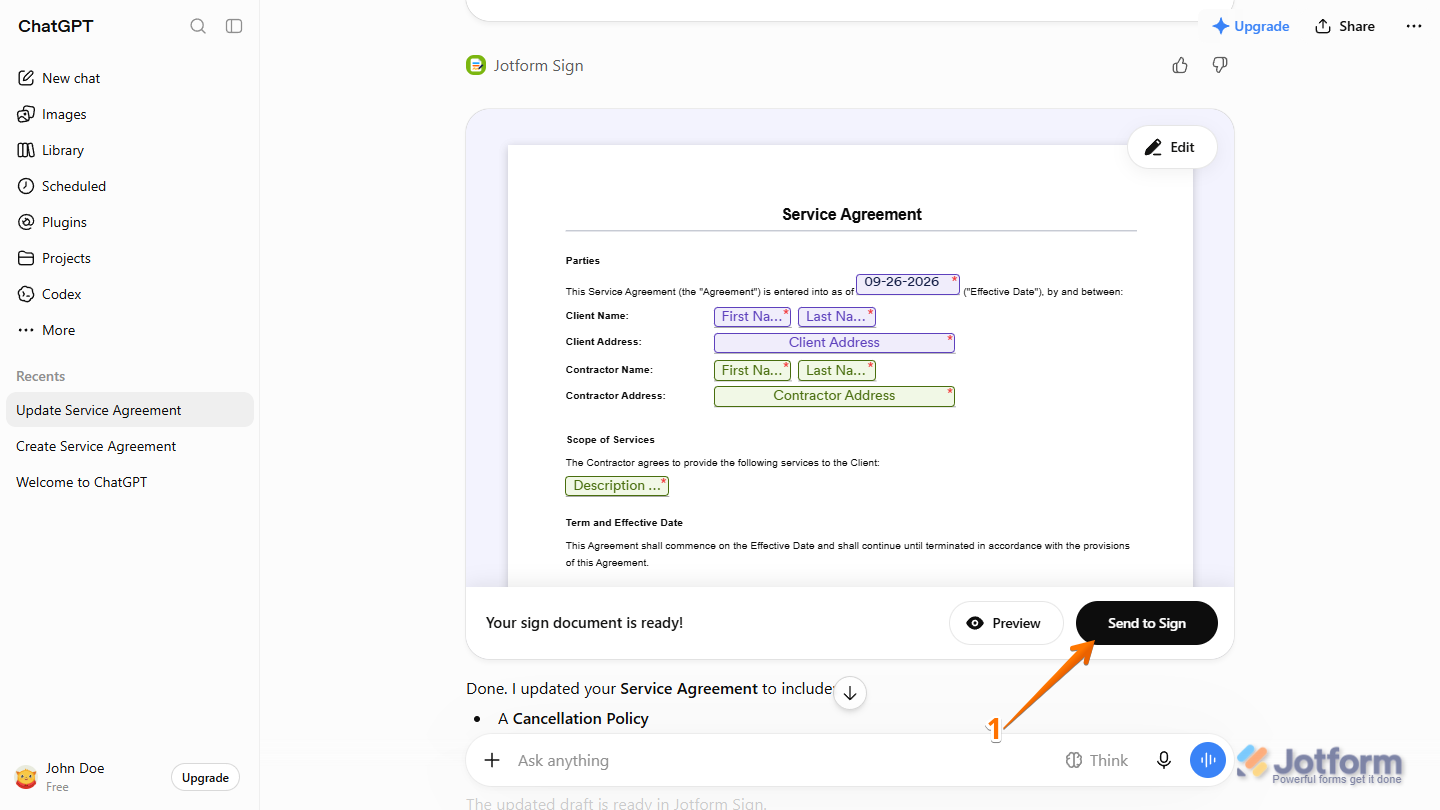Click the Service Agreement document title
The image size is (1440, 810).
[x=852, y=214]
